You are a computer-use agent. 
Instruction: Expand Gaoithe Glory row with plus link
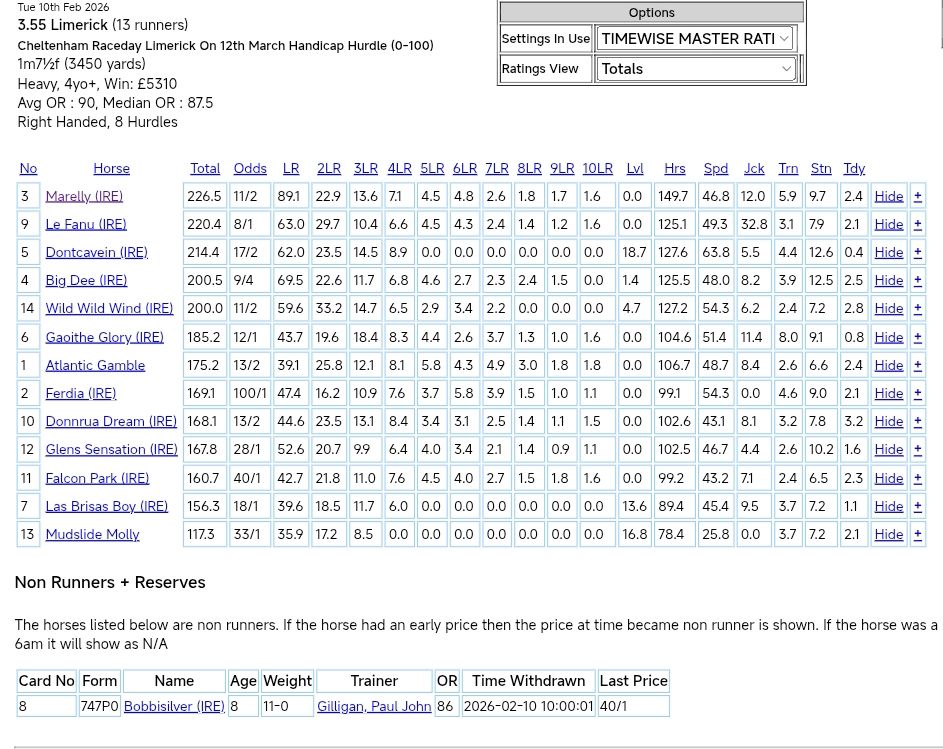tap(917, 337)
